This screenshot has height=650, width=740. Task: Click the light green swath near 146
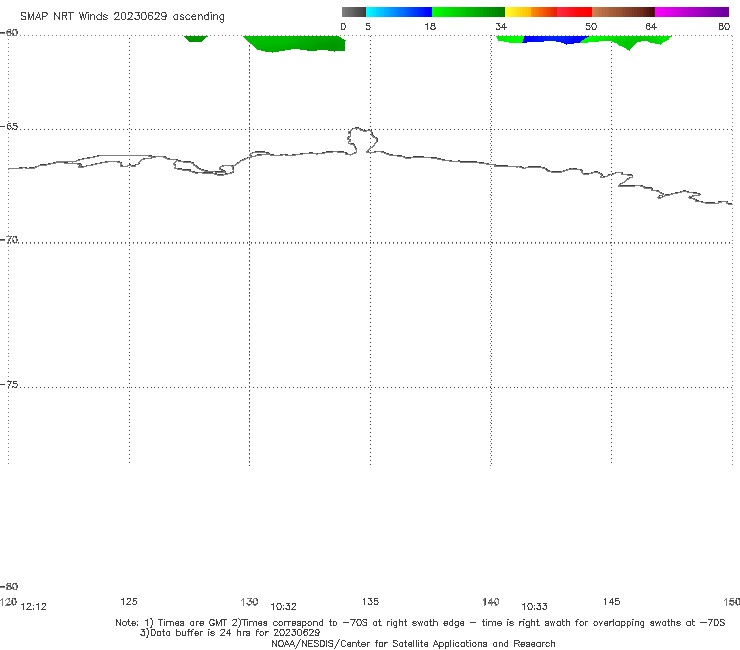tap(628, 42)
